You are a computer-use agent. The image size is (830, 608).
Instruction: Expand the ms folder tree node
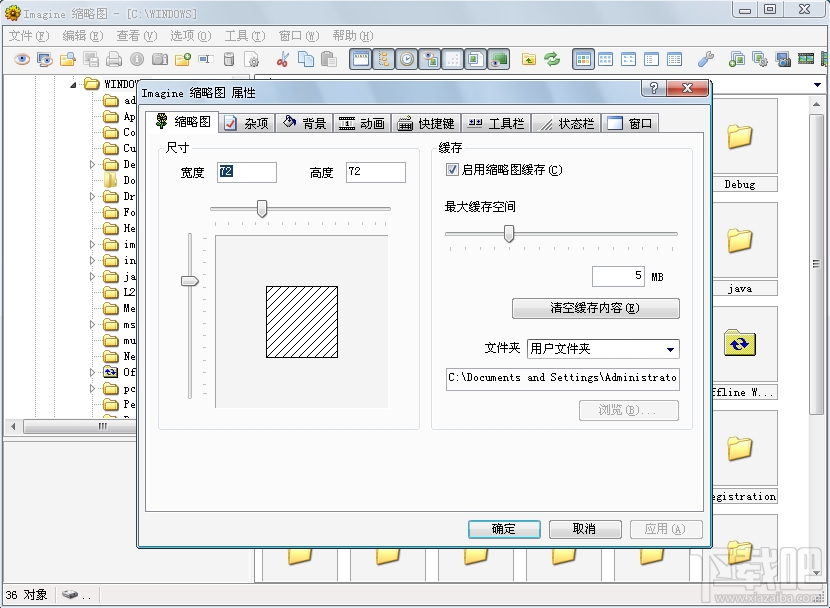[x=92, y=324]
